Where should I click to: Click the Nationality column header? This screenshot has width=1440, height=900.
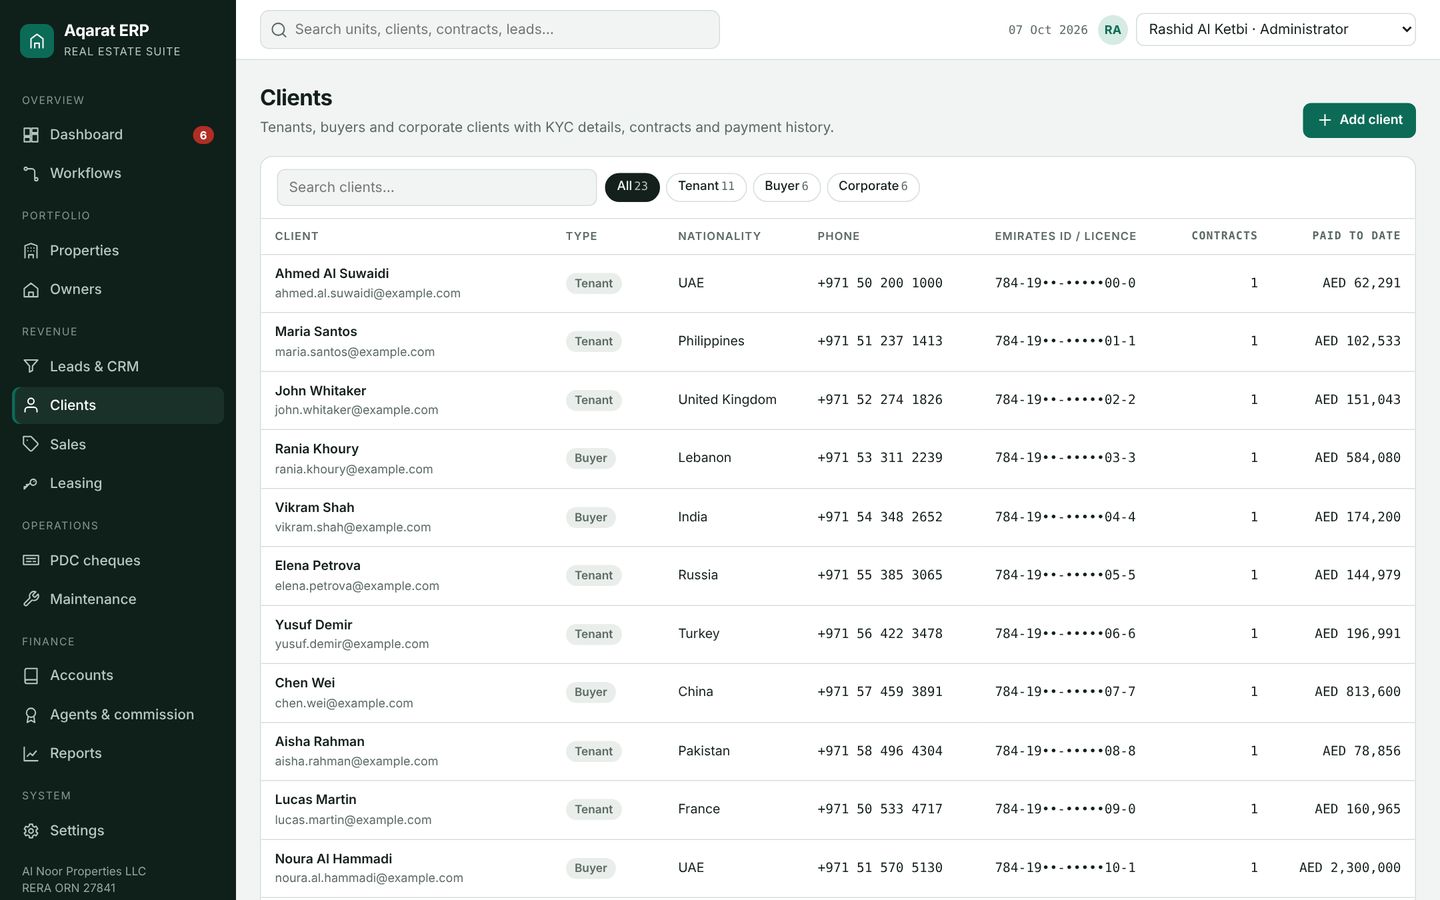coord(719,237)
